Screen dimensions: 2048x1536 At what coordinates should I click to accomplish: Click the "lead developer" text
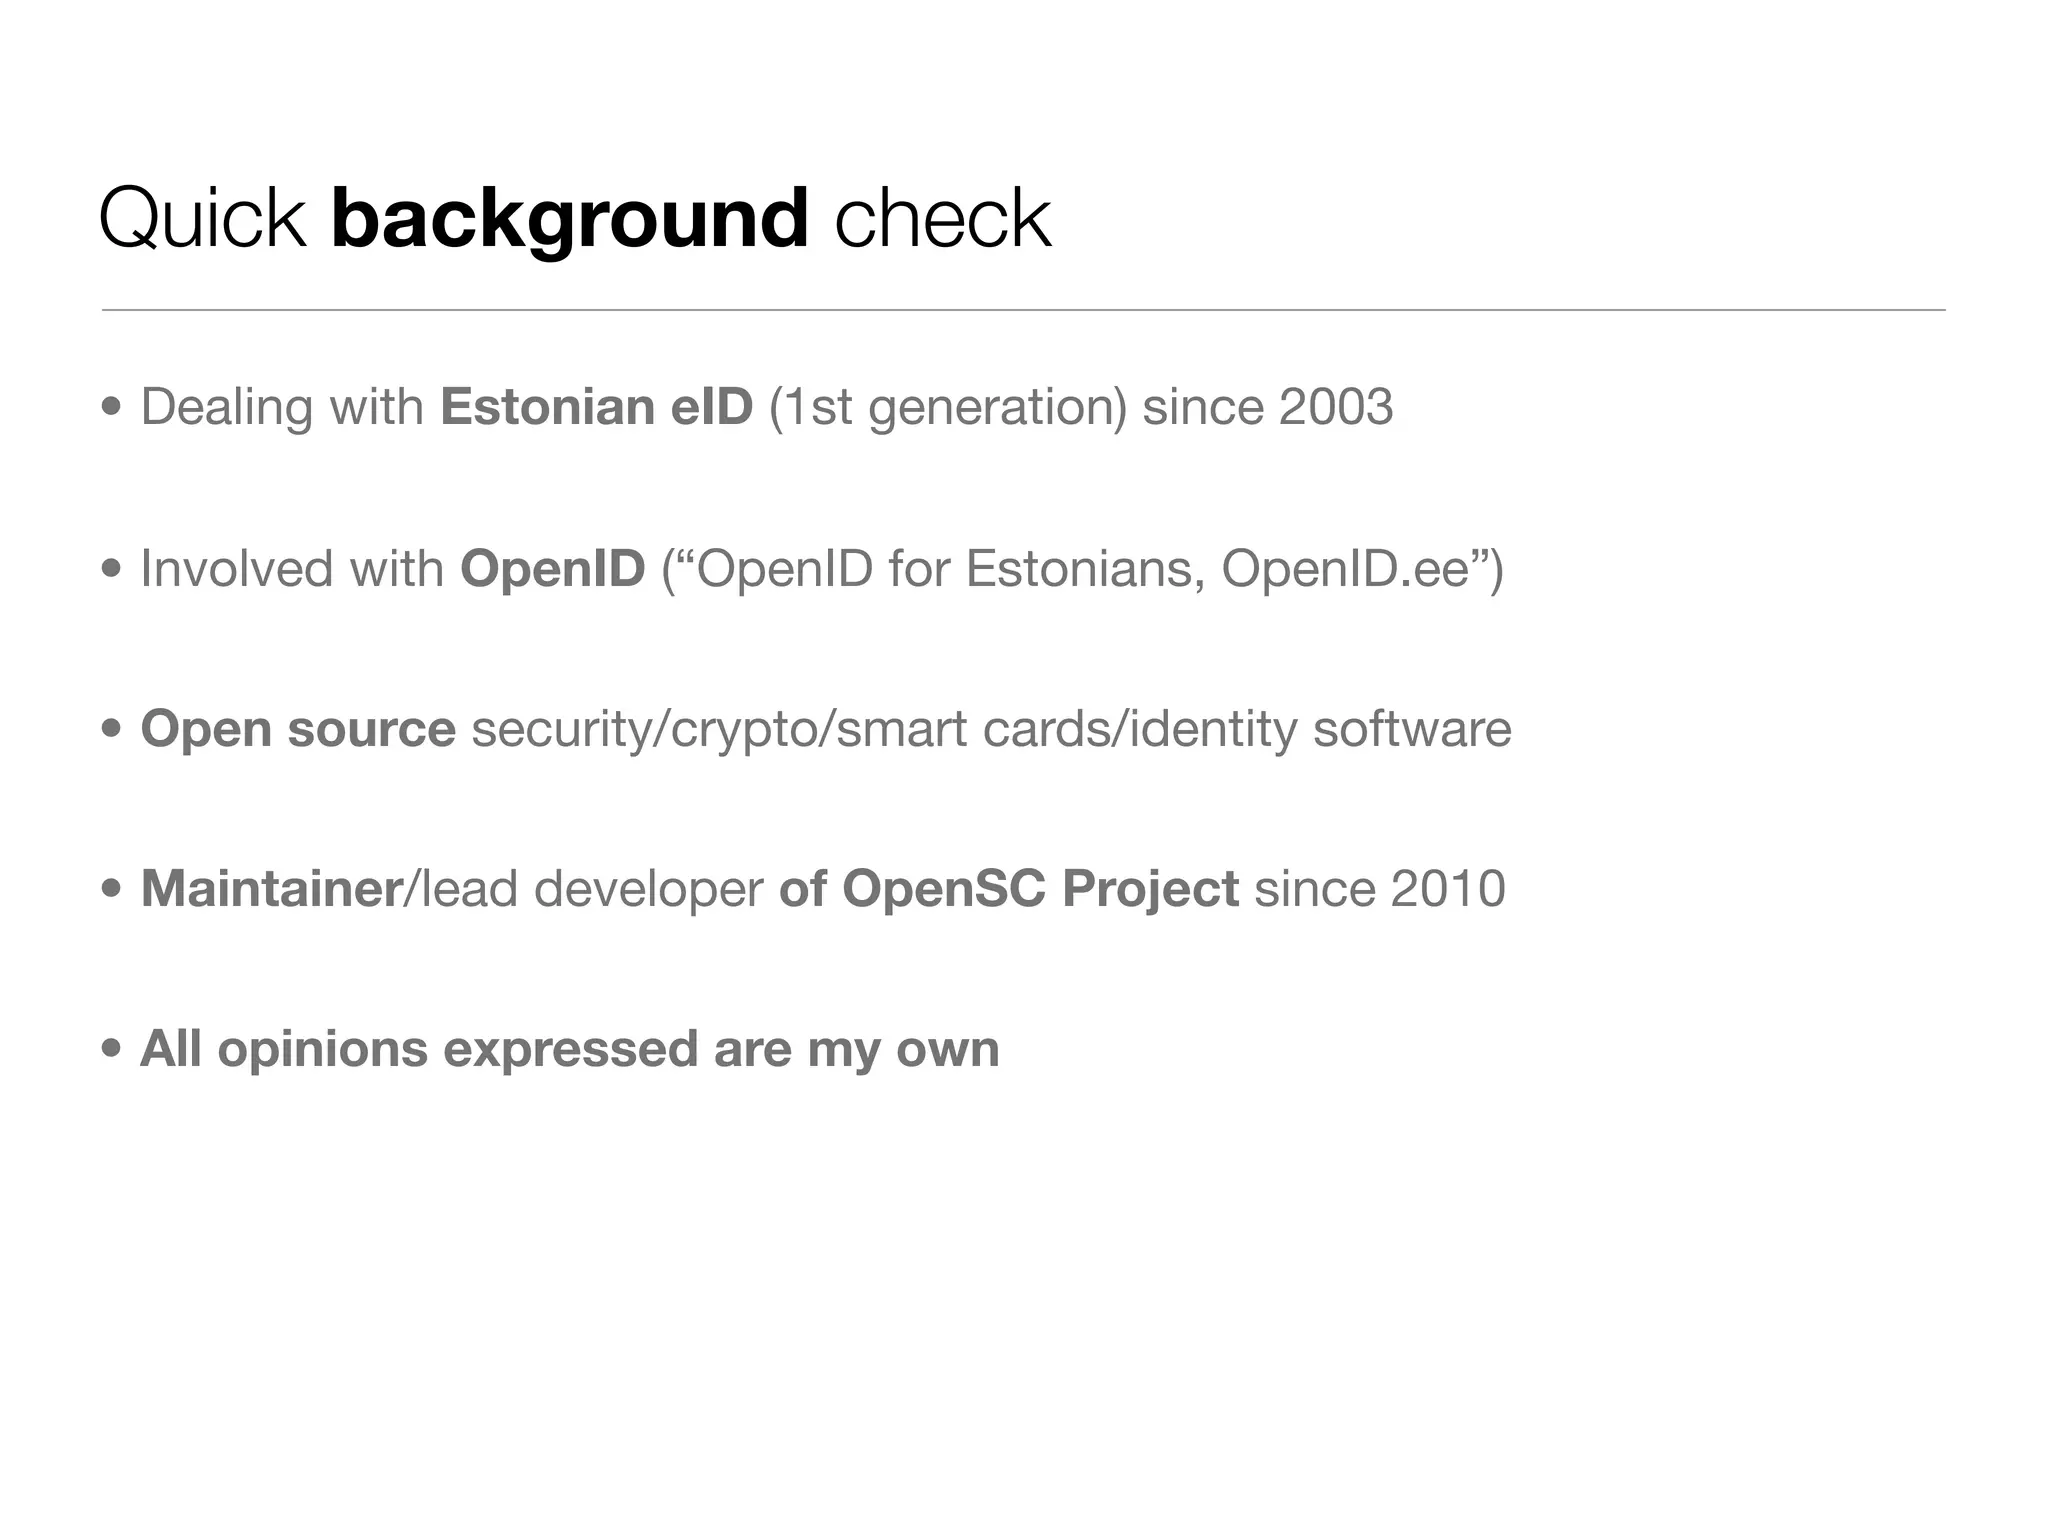592,888
